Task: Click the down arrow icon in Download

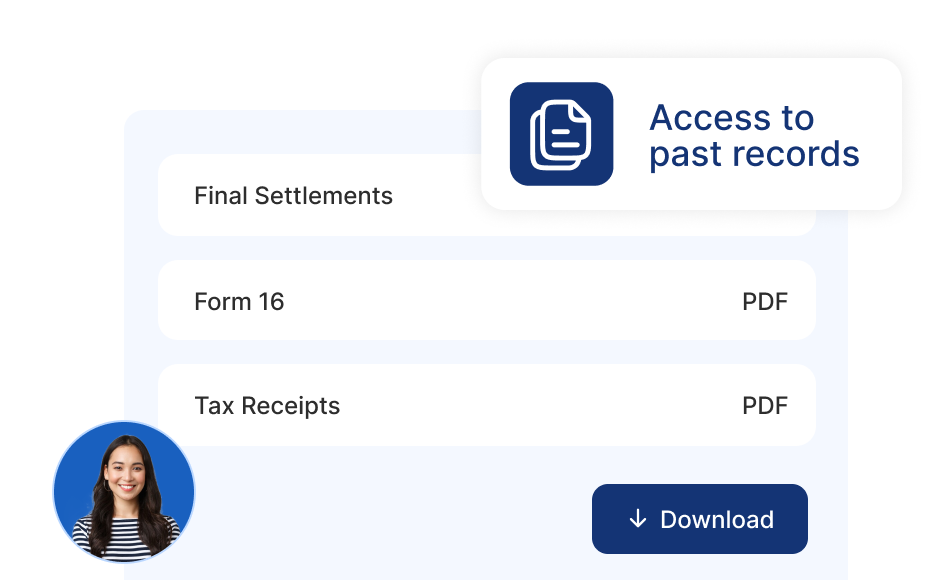Action: tap(638, 519)
